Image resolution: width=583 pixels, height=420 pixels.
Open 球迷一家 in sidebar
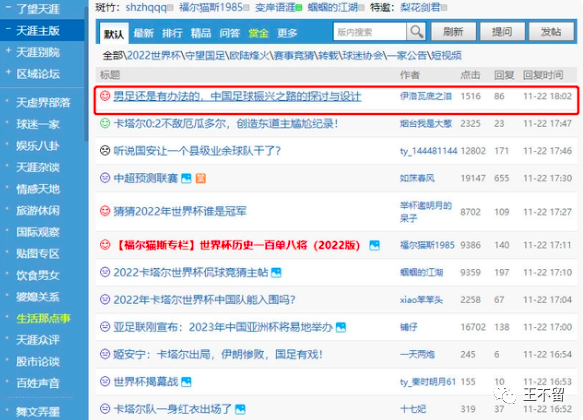click(38, 124)
